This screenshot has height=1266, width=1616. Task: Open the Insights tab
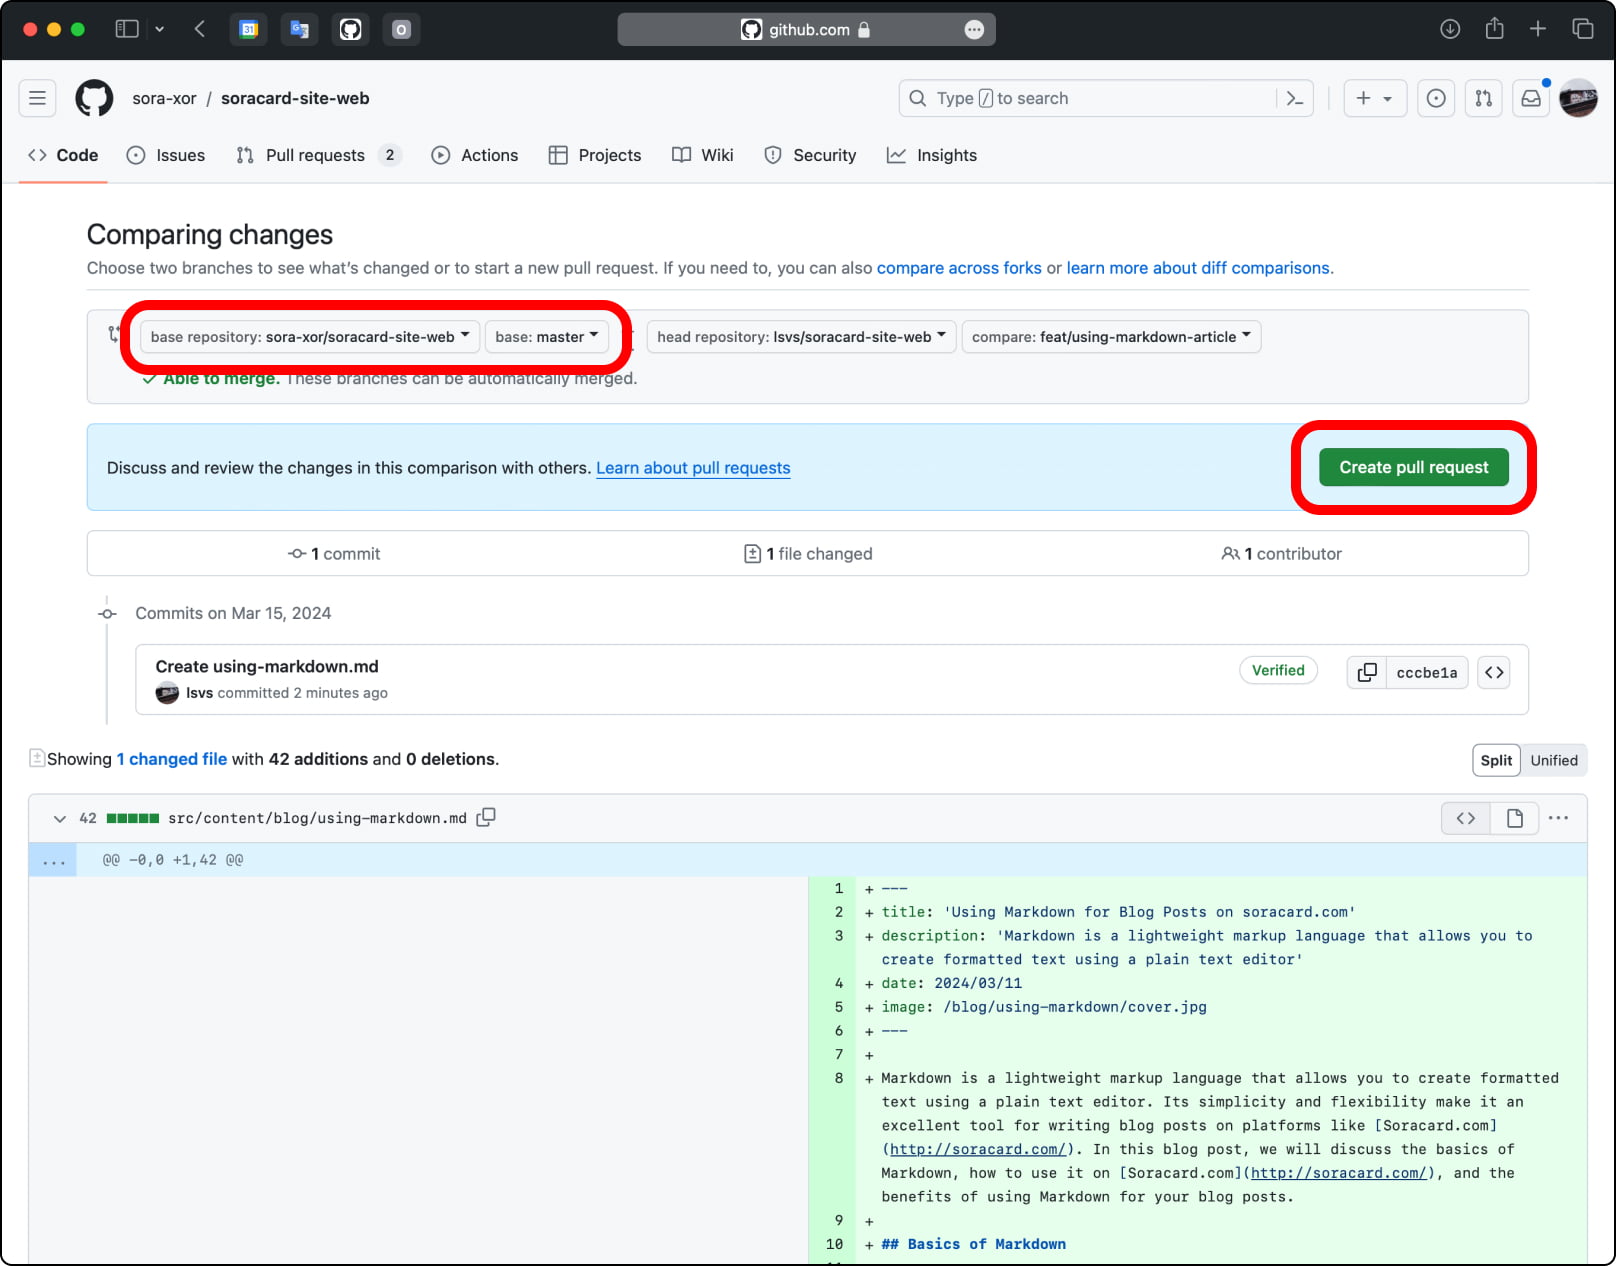click(932, 155)
